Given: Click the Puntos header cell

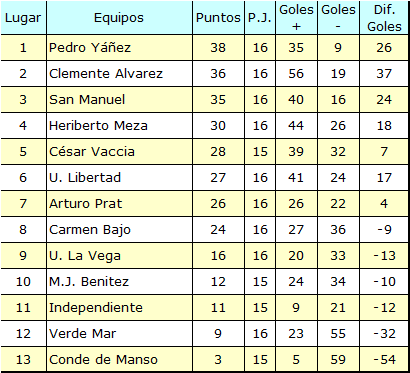Looking at the screenshot, I should [x=218, y=18].
